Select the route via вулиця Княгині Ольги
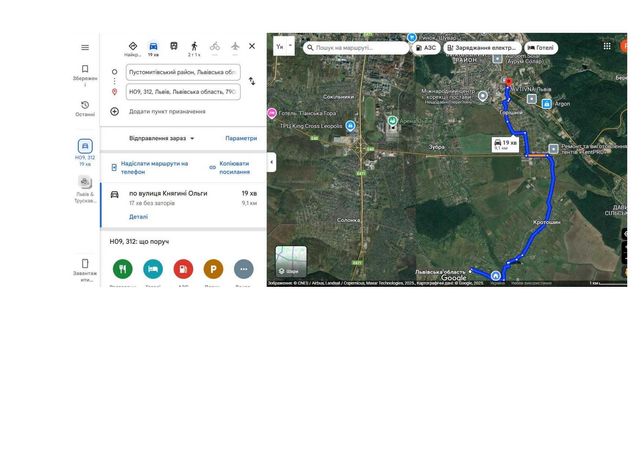Viewport: 643px width, 455px height. click(183, 205)
